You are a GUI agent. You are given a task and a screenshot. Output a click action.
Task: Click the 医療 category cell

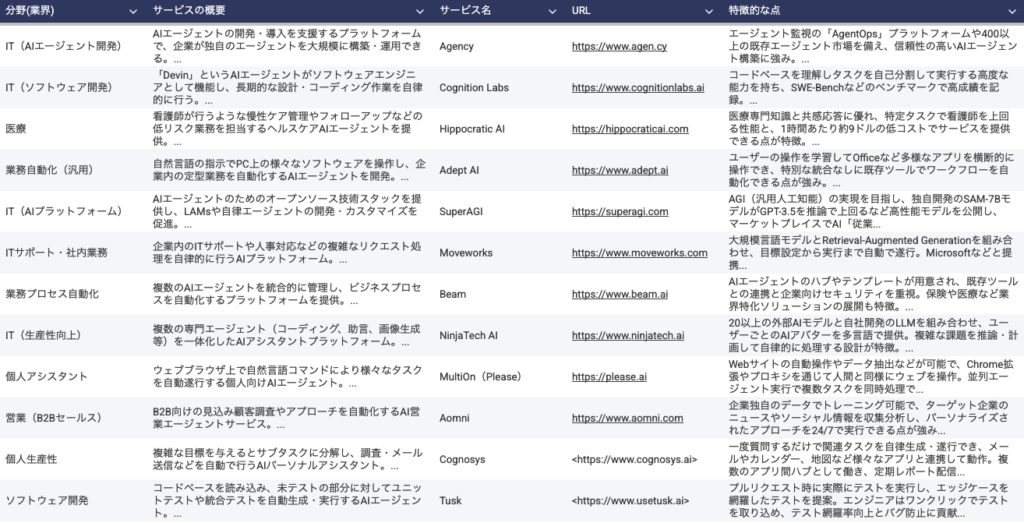(x=18, y=129)
